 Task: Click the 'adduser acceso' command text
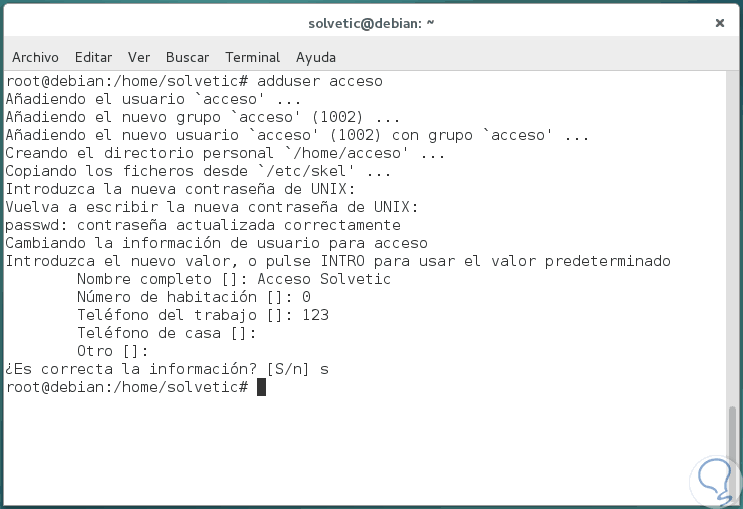point(320,80)
